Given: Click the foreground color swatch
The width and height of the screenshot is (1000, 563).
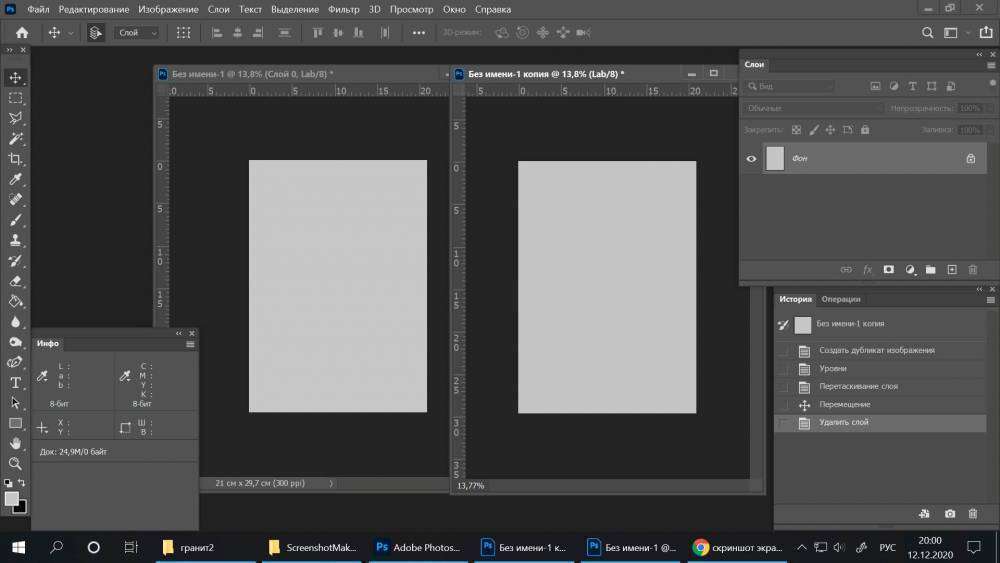Looking at the screenshot, I should pos(11,498).
